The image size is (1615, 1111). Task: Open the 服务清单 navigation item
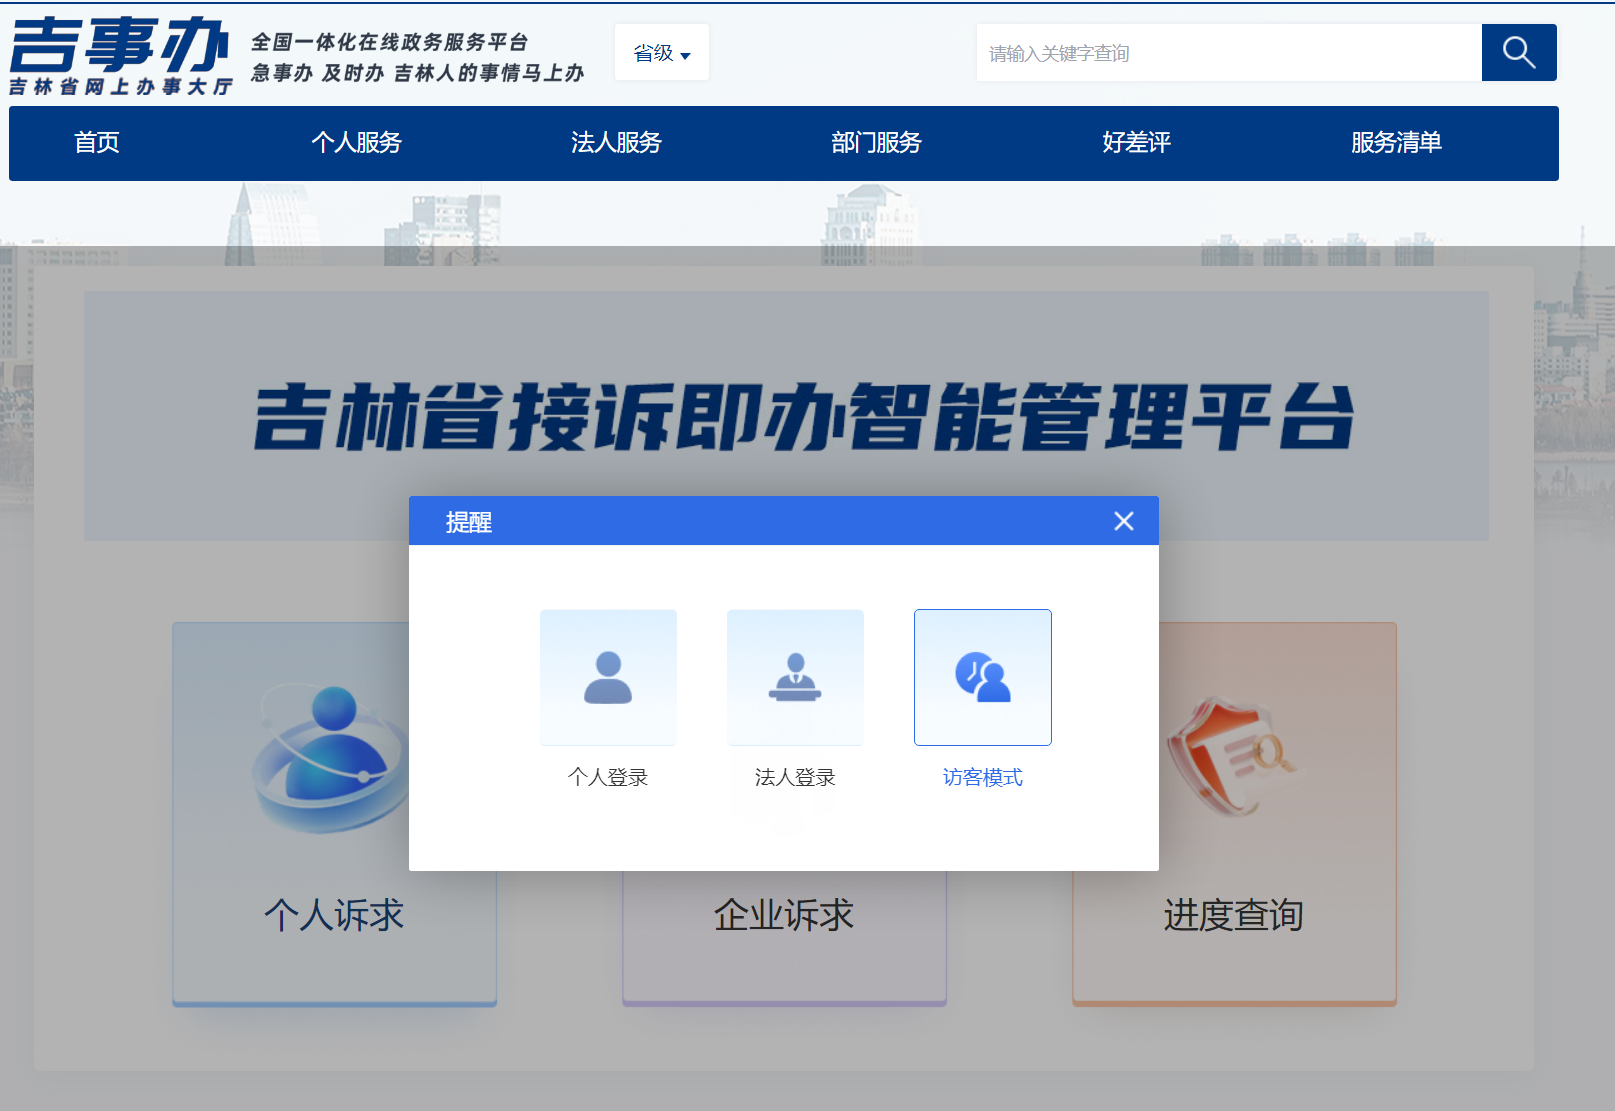(1396, 143)
